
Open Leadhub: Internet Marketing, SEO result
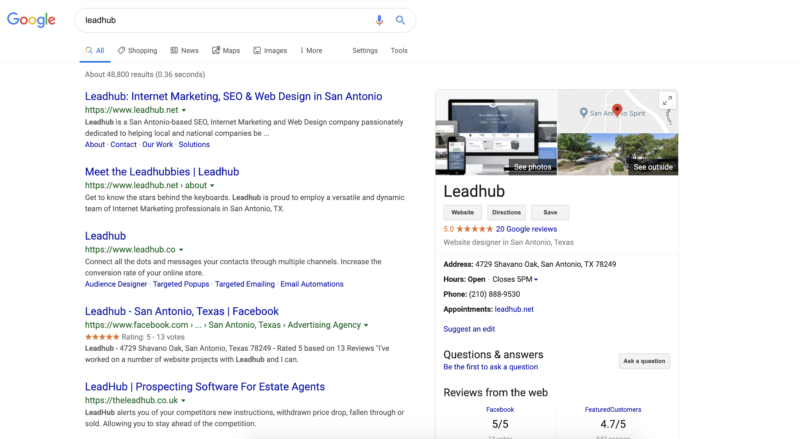[x=233, y=96]
